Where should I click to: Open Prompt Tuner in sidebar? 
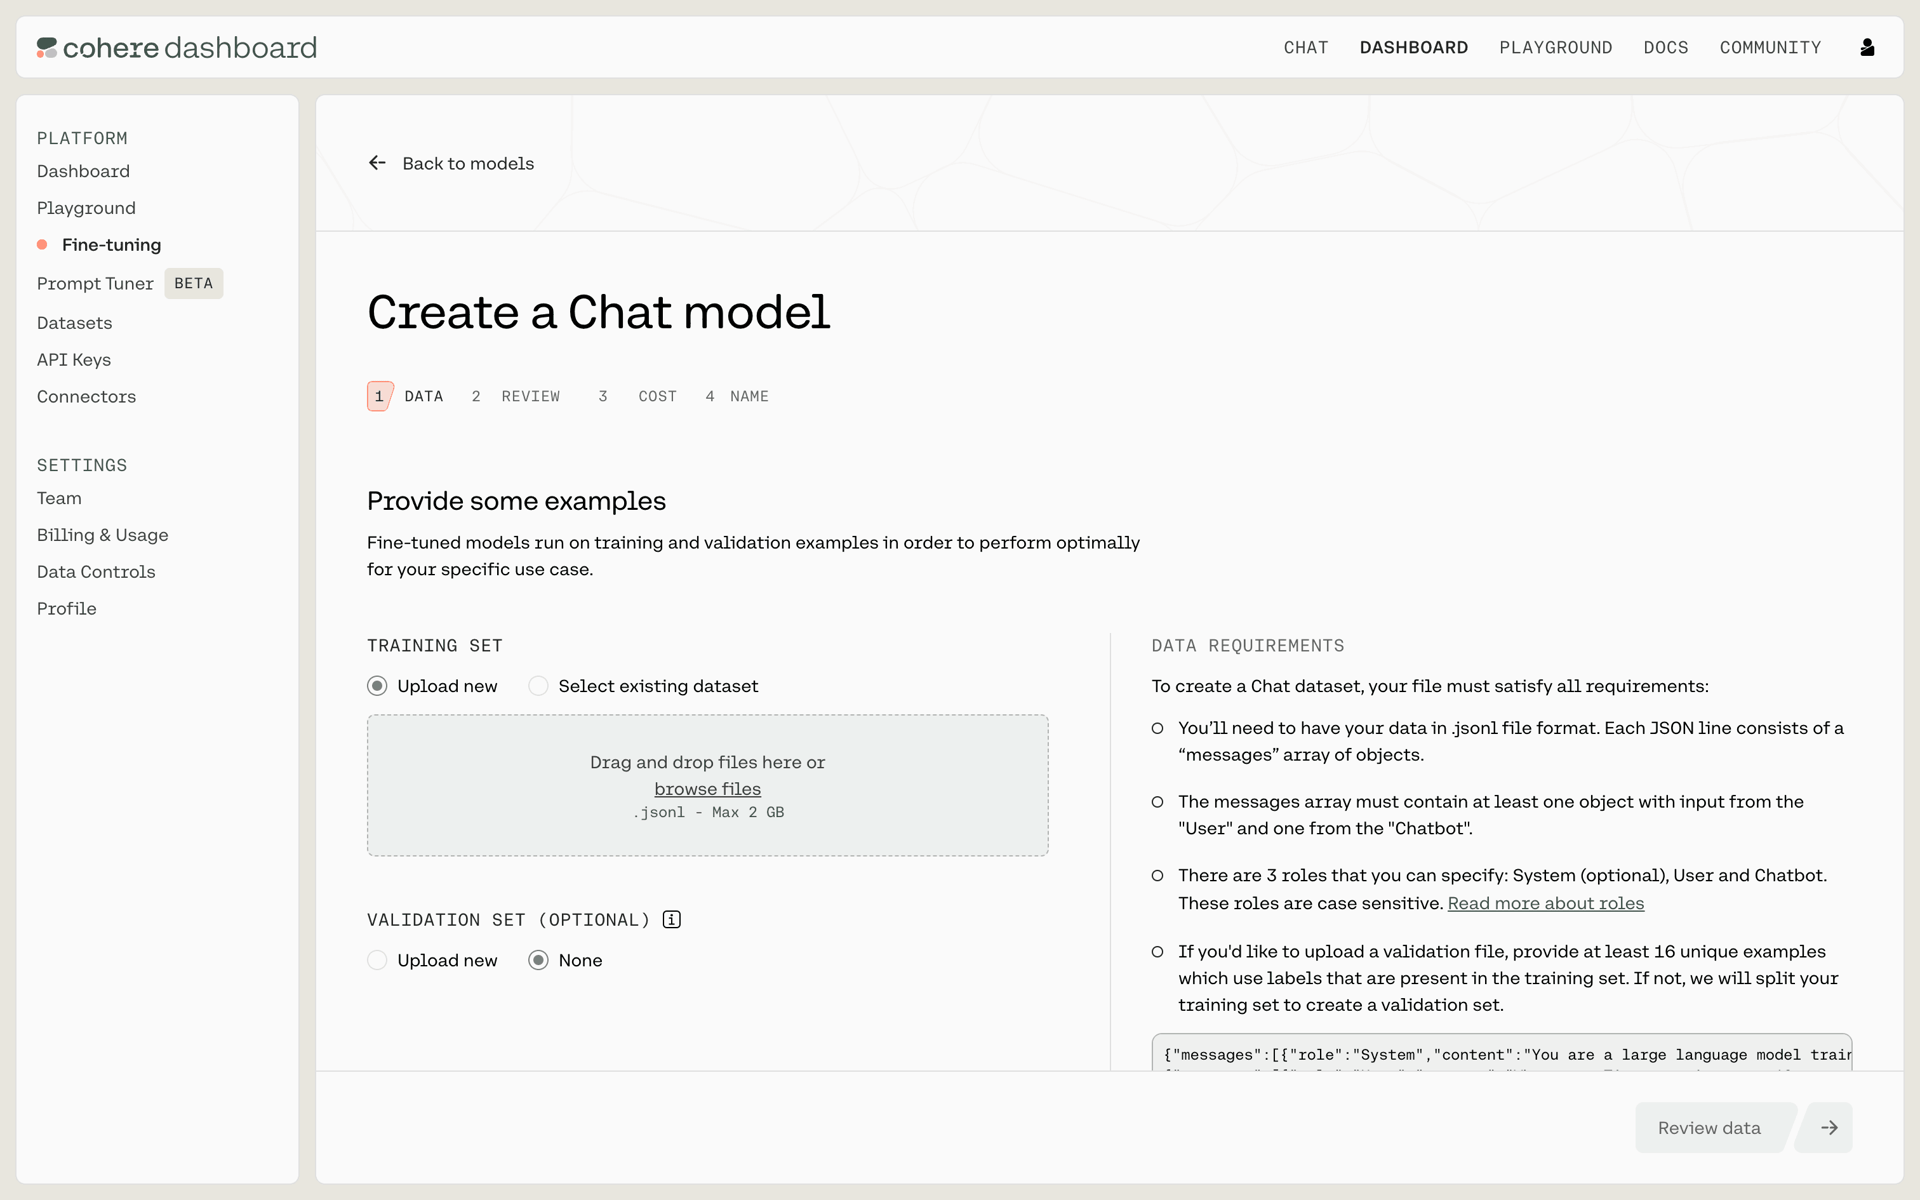click(x=95, y=284)
